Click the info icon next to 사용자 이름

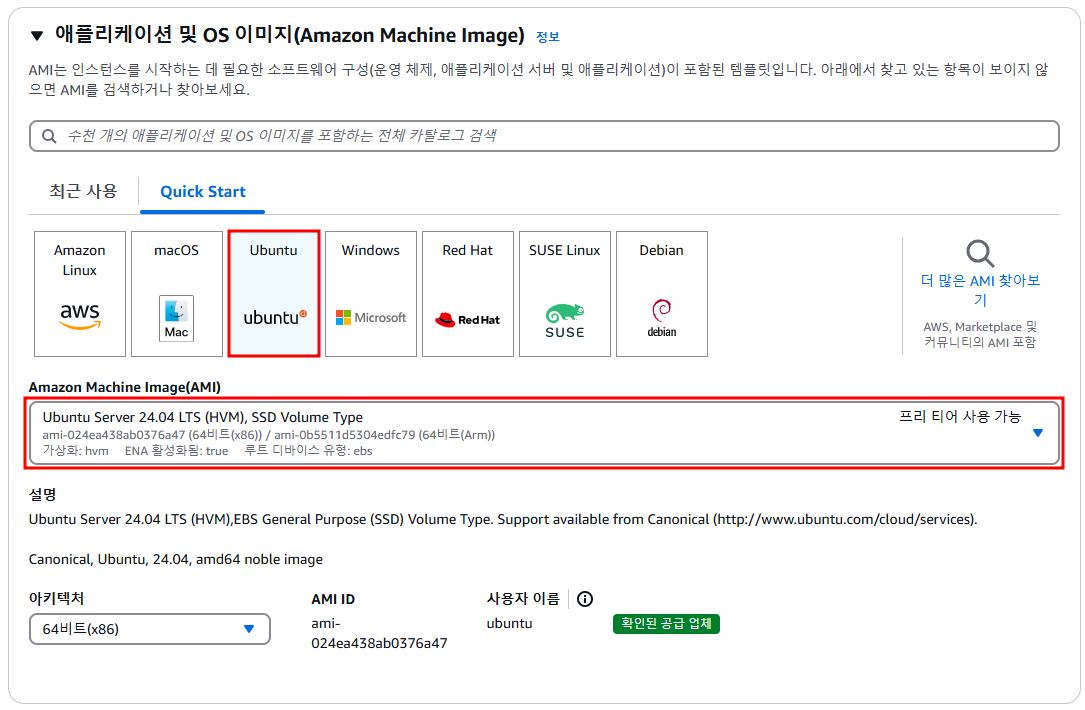[585, 599]
